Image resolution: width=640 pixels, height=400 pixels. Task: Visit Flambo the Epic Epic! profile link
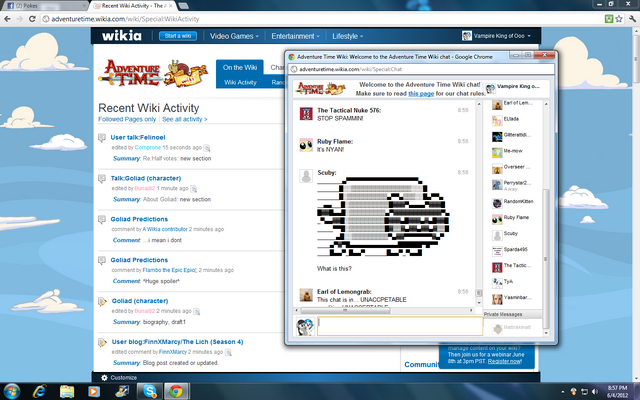tap(169, 270)
